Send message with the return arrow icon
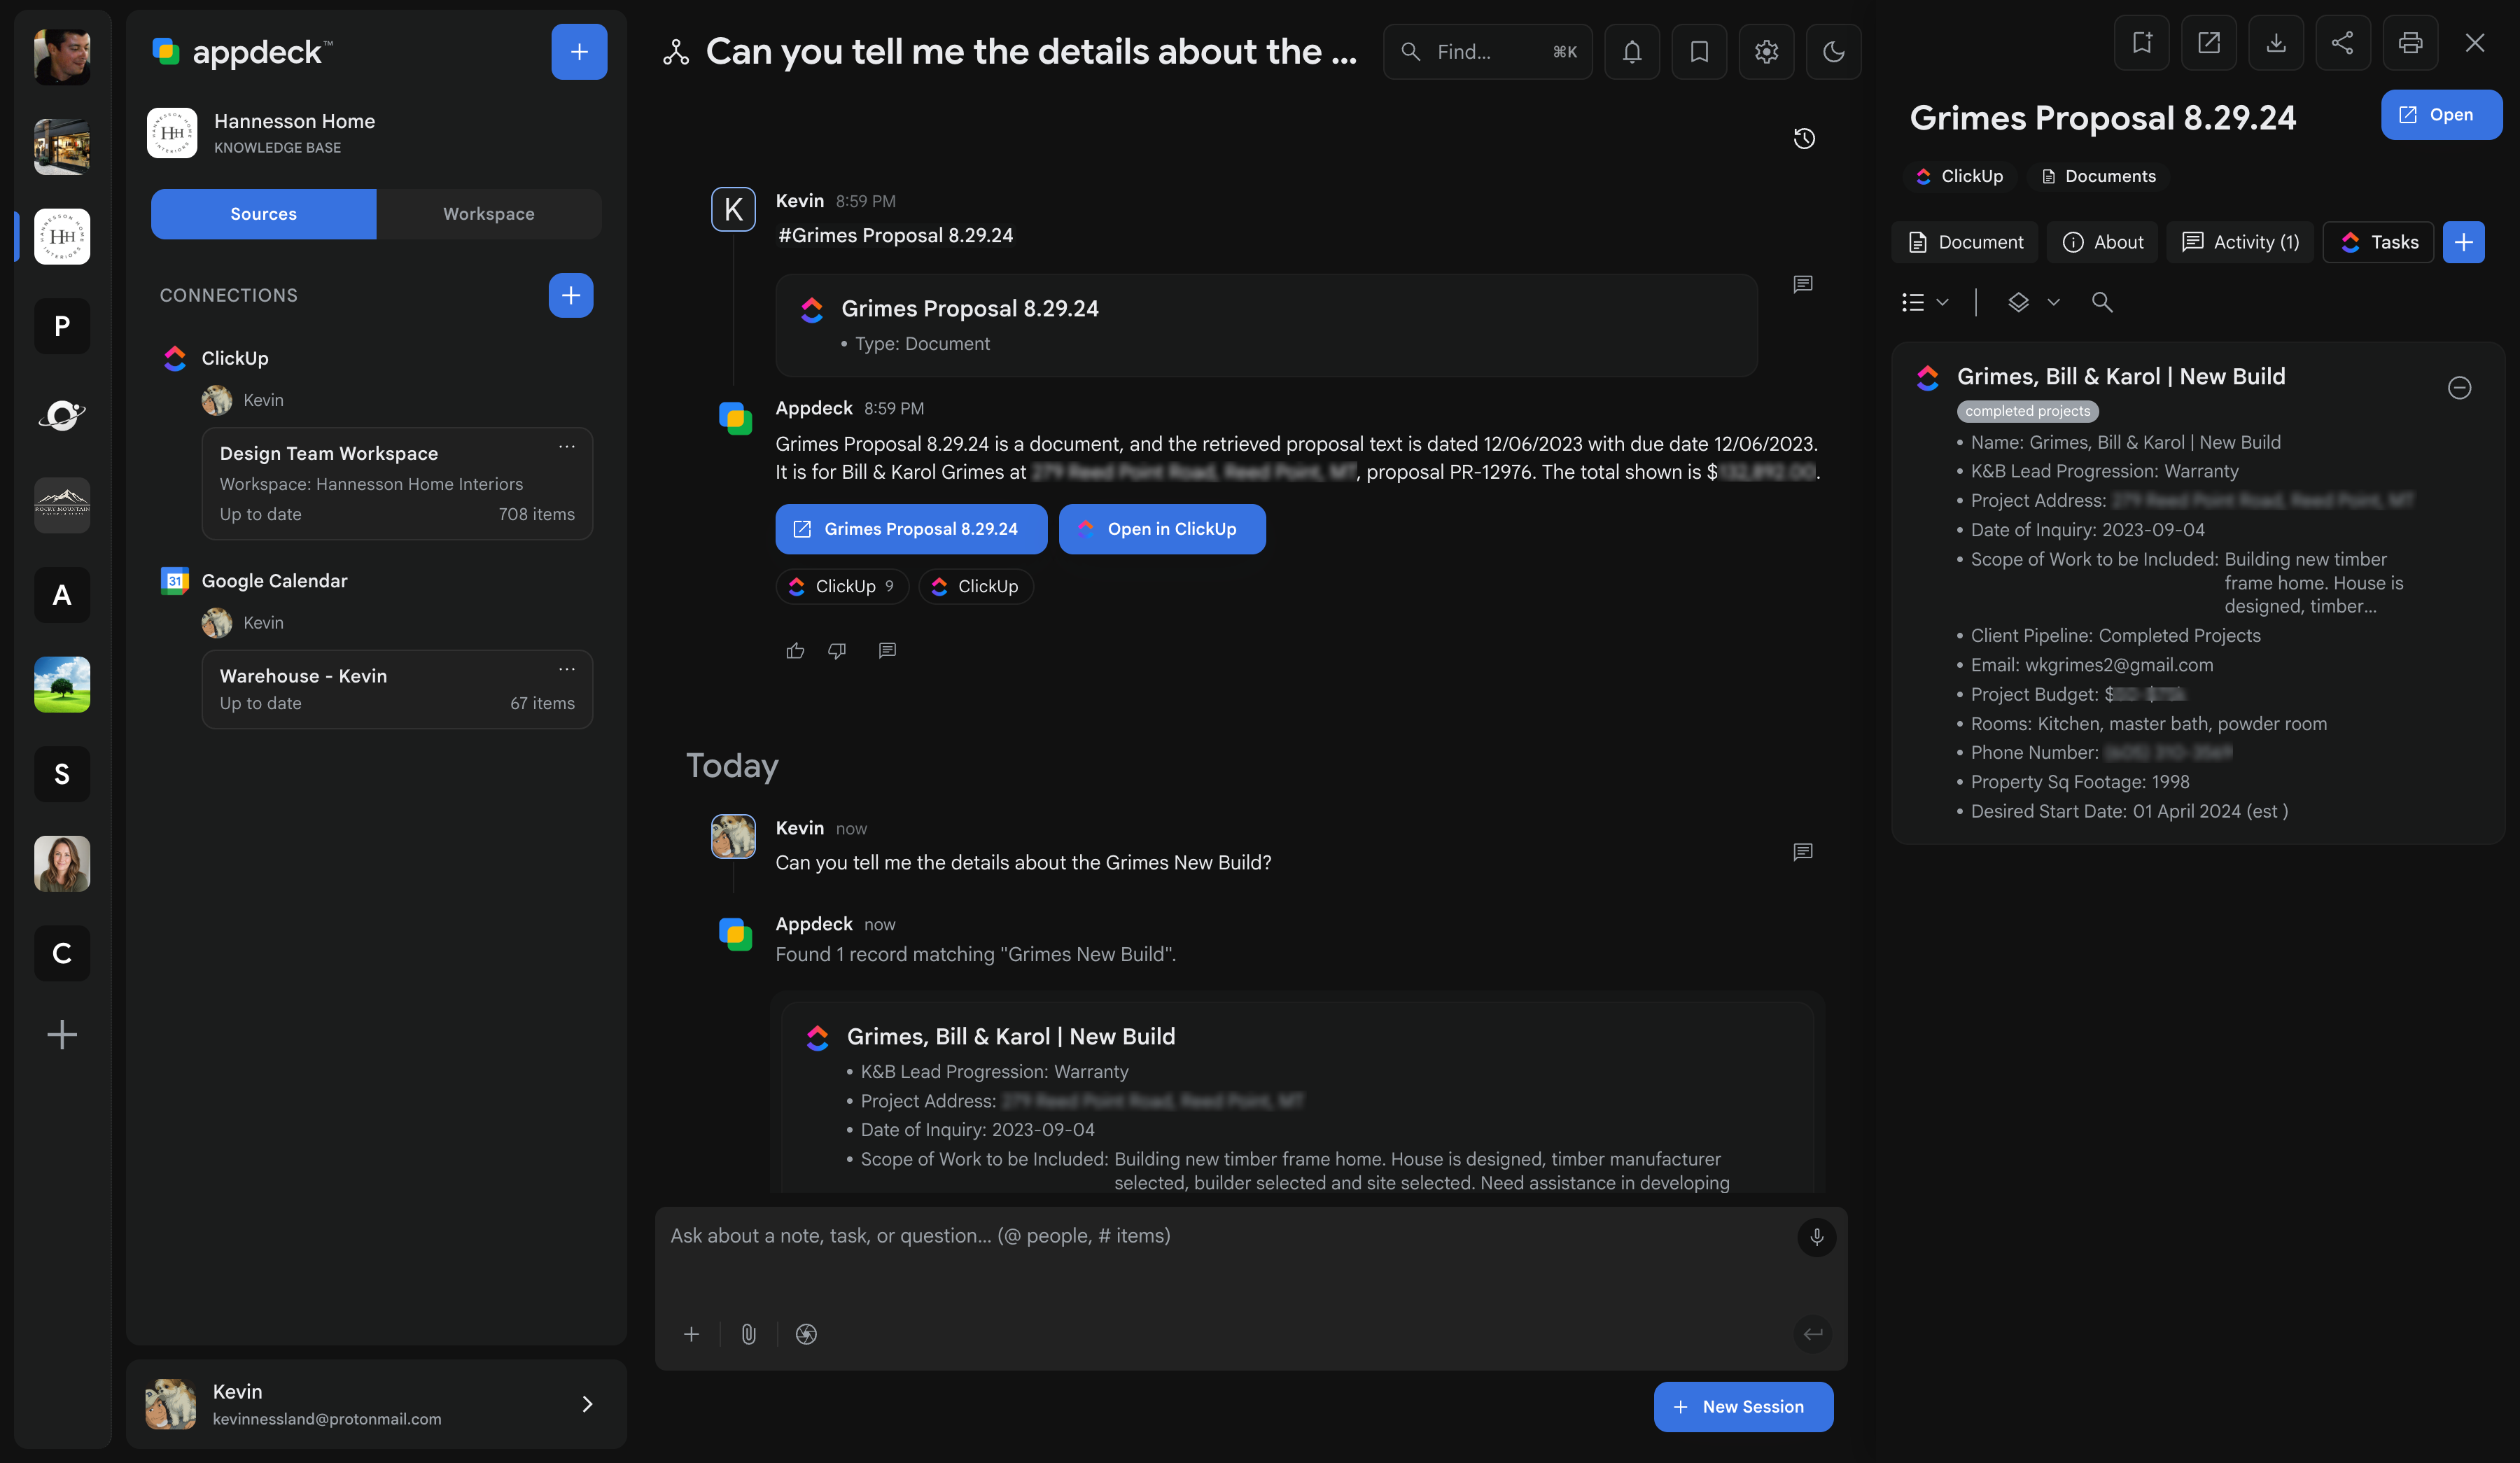Image resolution: width=2520 pixels, height=1463 pixels. (1813, 1334)
